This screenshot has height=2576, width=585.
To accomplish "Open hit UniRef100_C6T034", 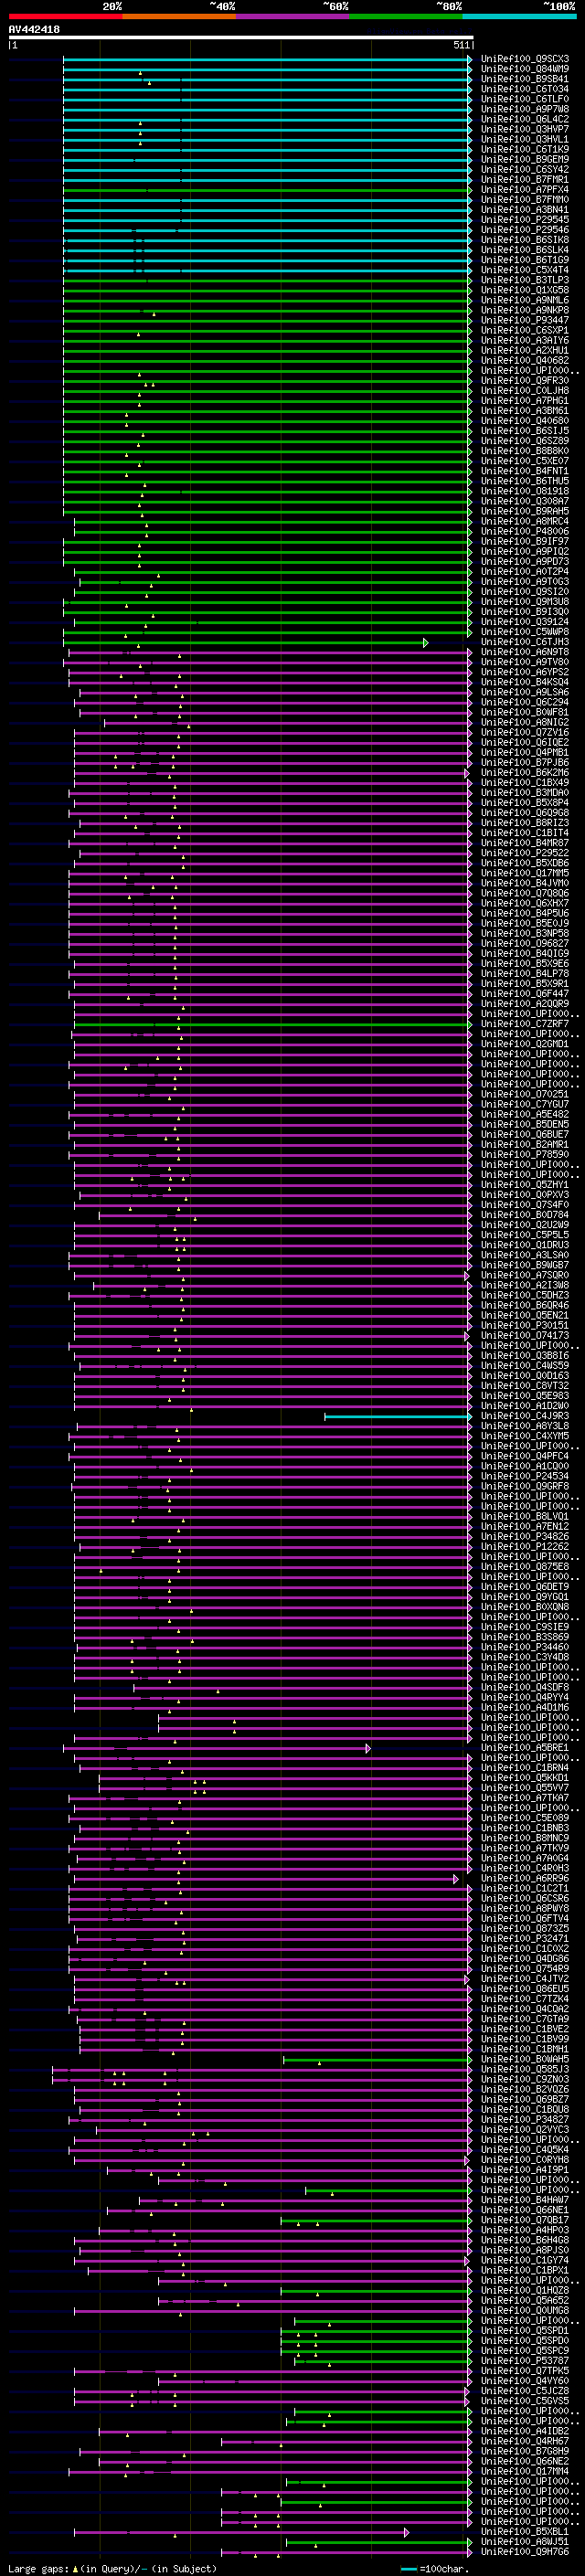I will (525, 89).
